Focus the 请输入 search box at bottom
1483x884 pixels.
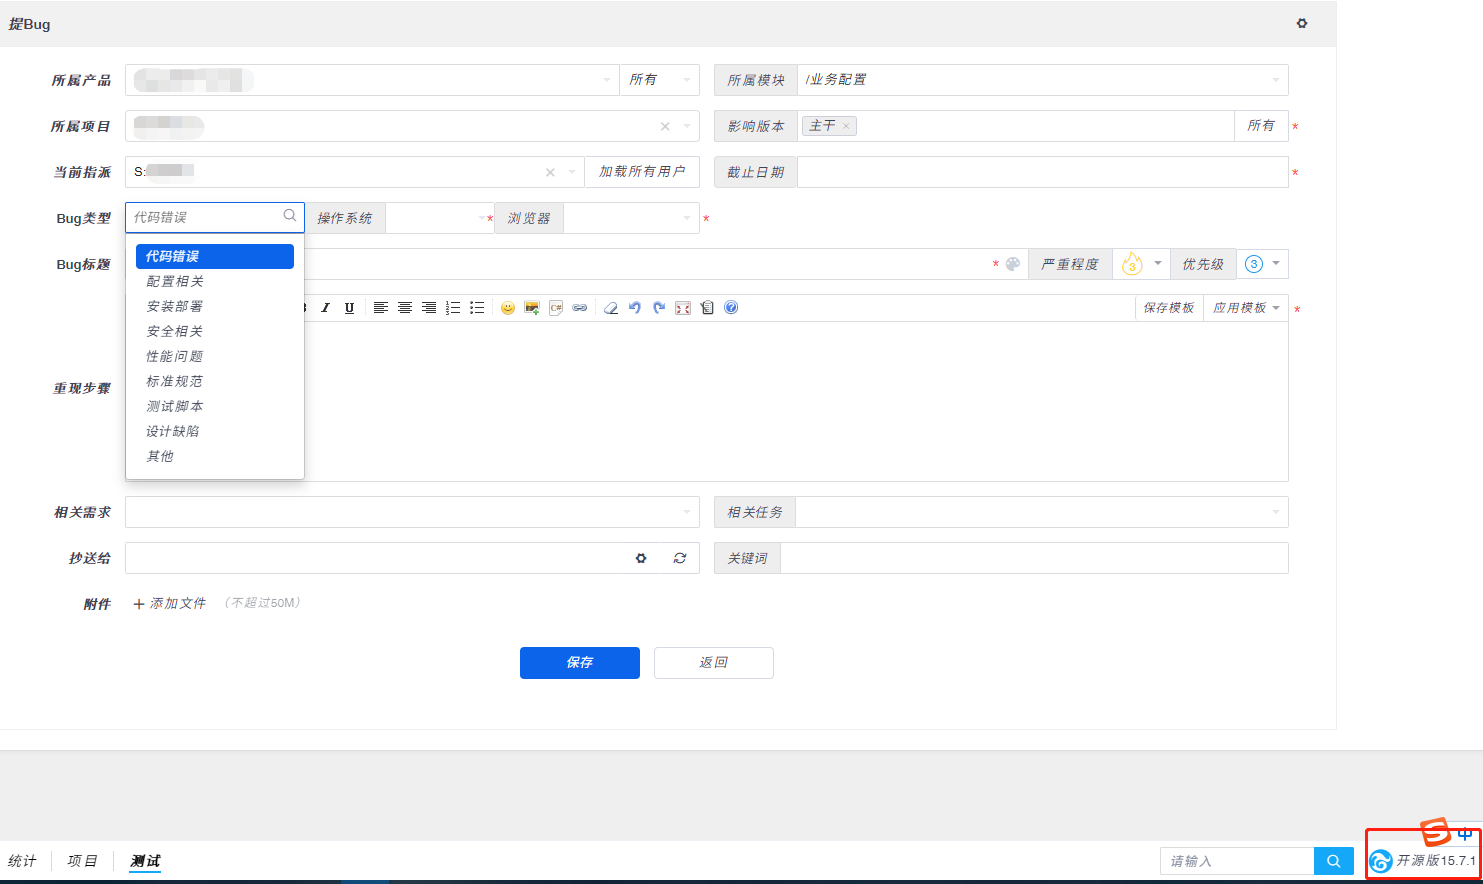[x=1237, y=861]
